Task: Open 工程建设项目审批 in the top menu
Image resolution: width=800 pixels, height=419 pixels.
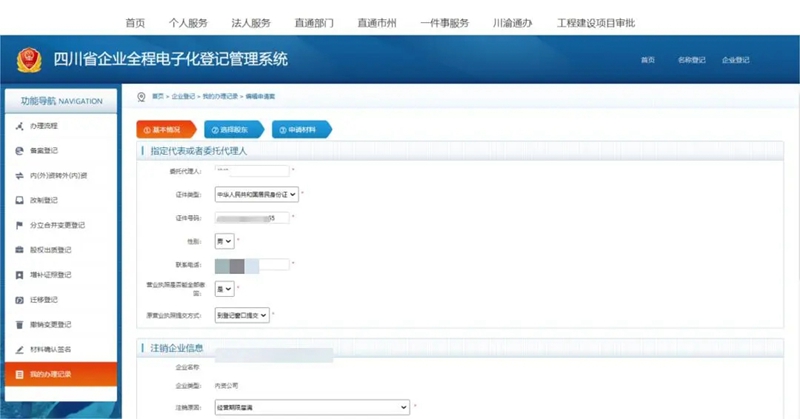Action: [x=596, y=23]
